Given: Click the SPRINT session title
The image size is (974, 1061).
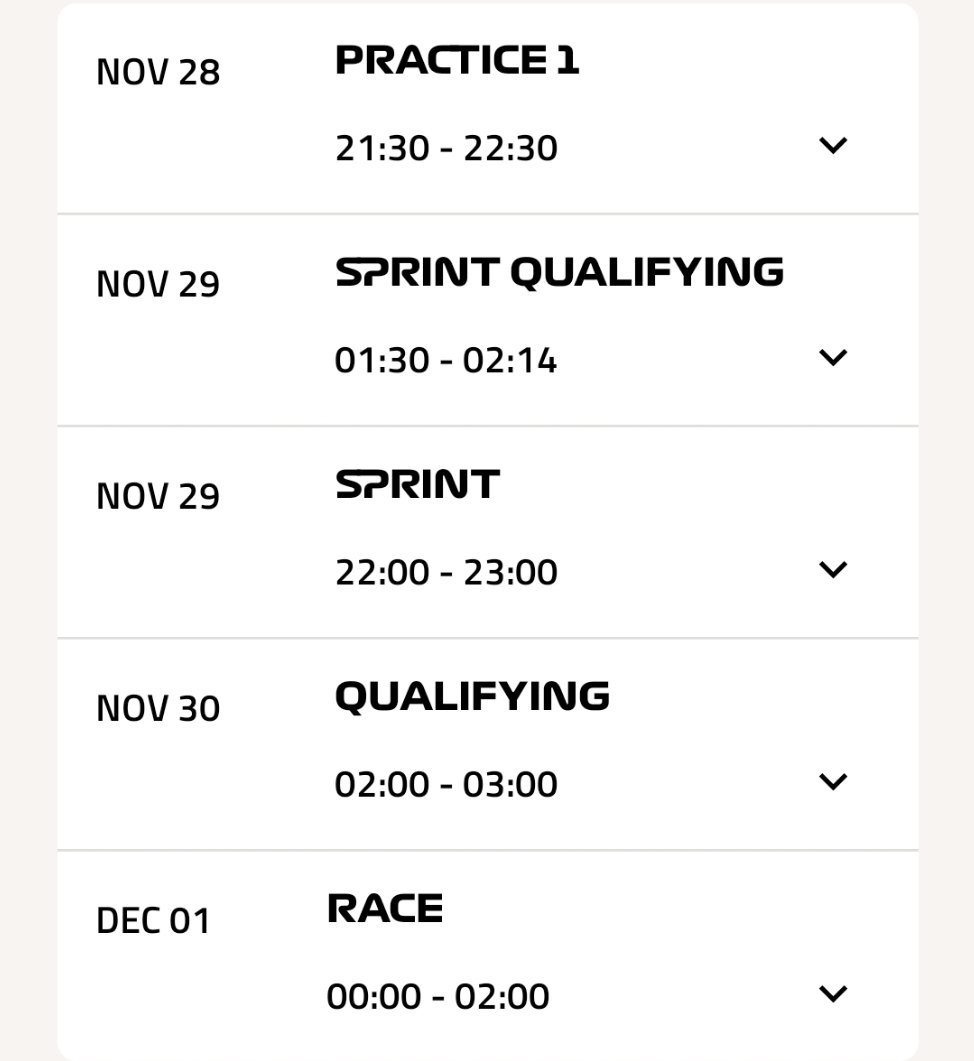Looking at the screenshot, I should tap(417, 485).
